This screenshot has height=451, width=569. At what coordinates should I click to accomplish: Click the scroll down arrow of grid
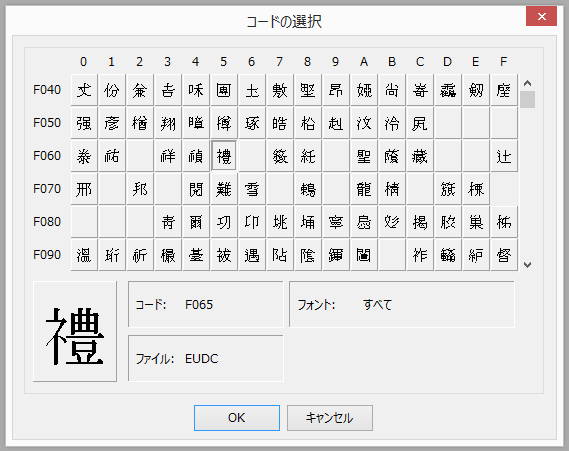point(527,265)
